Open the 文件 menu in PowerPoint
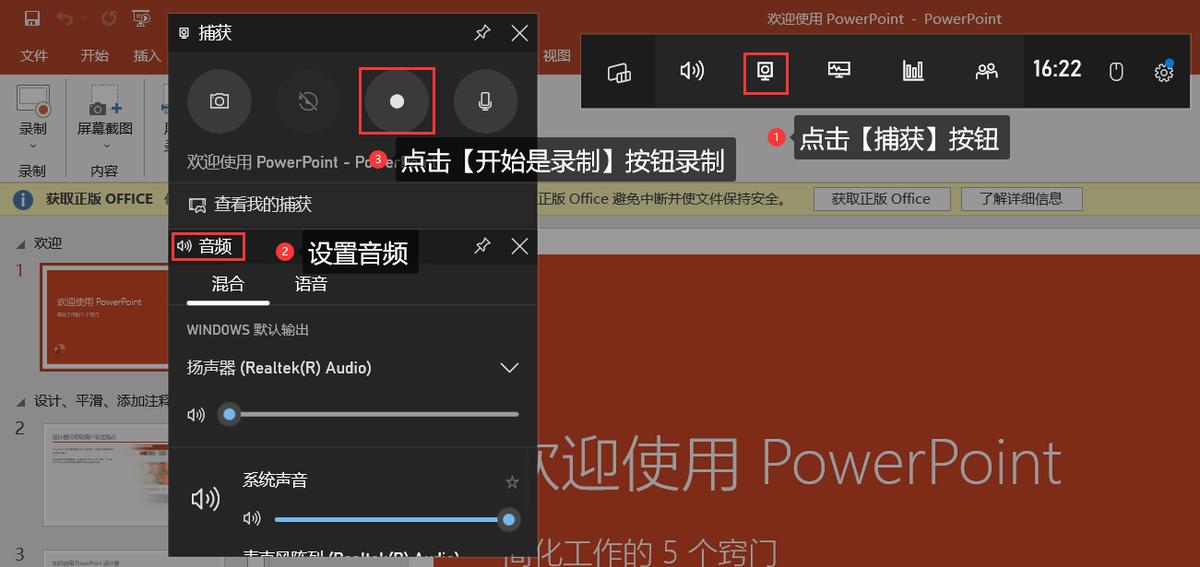Viewport: 1200px width, 567px height. coord(34,56)
